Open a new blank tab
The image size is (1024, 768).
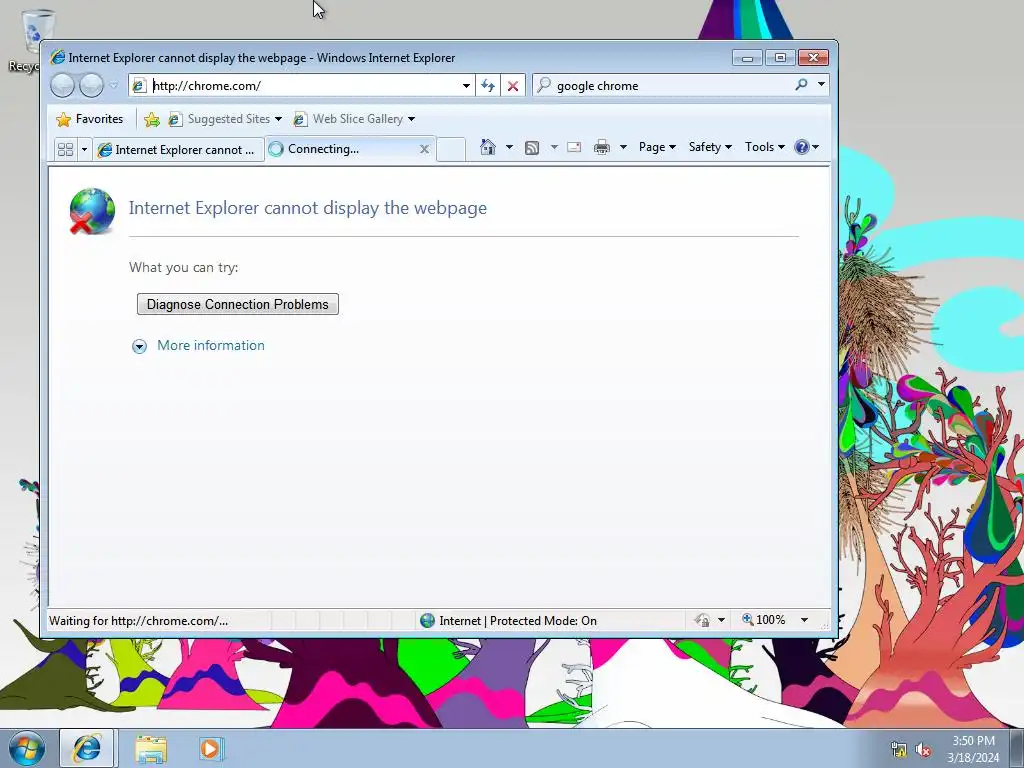[x=451, y=149]
